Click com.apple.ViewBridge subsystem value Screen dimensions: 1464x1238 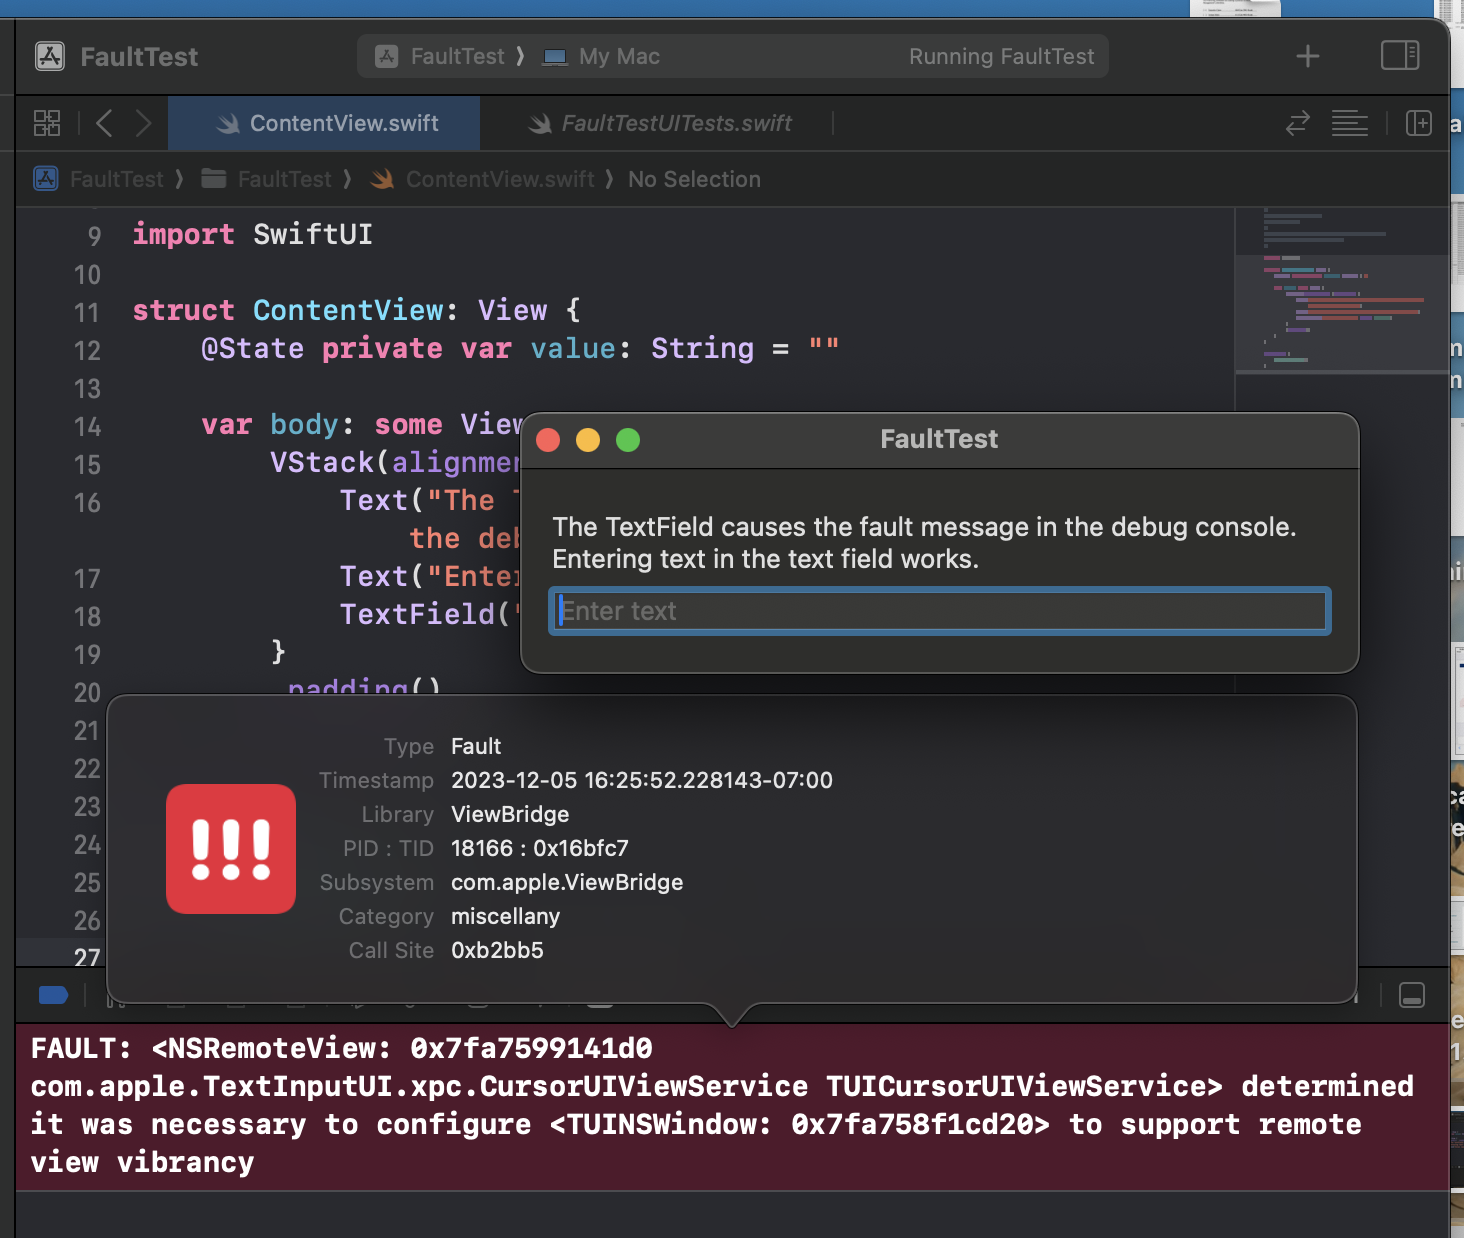[x=567, y=882]
